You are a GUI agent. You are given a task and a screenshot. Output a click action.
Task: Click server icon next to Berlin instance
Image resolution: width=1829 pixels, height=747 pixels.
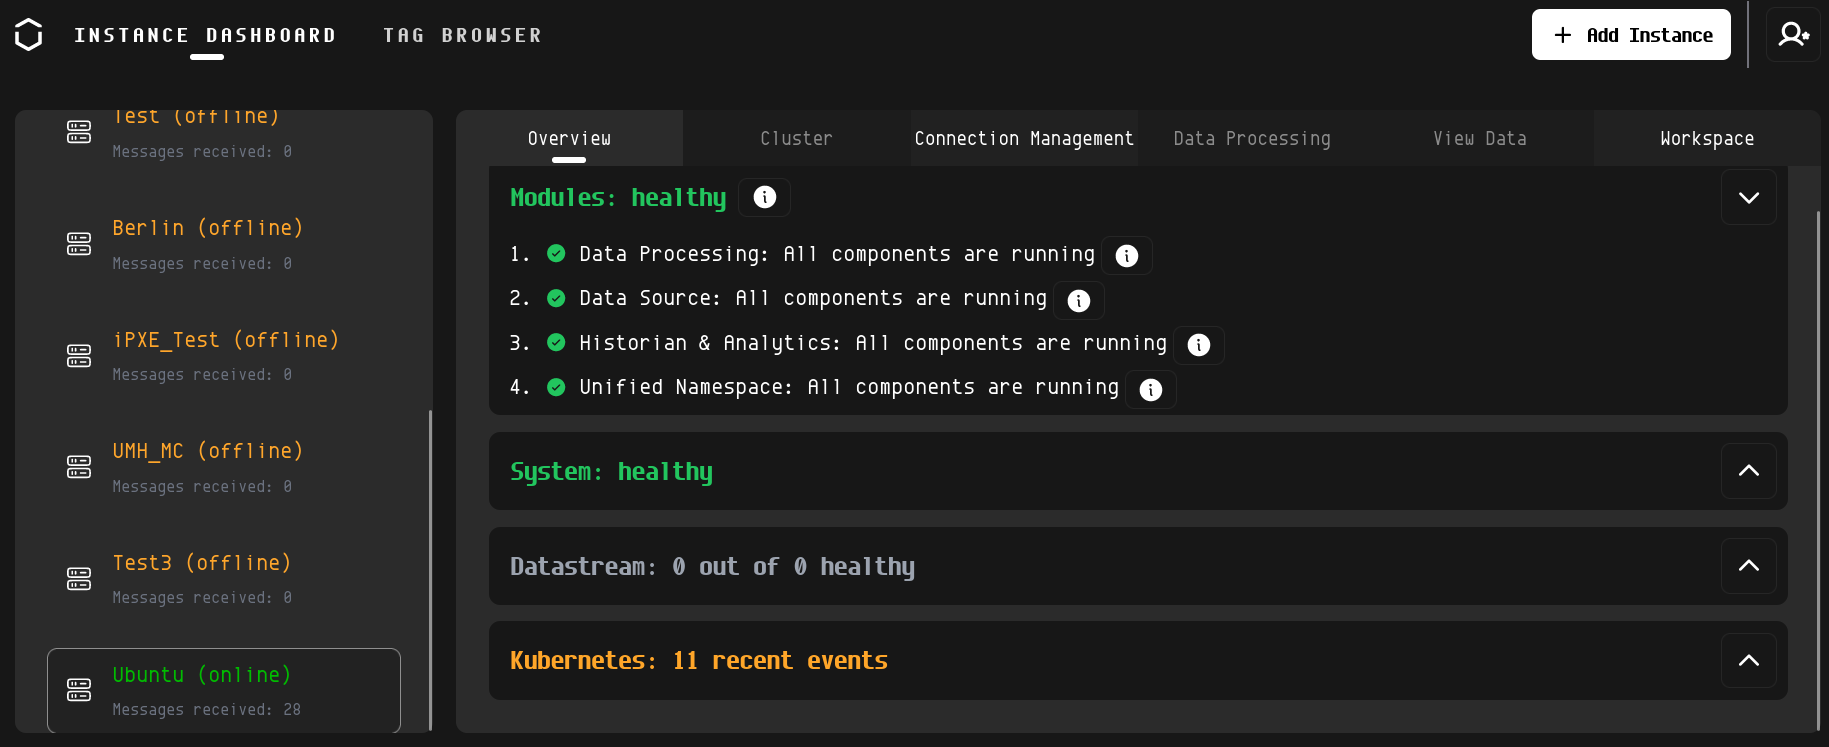coord(79,244)
